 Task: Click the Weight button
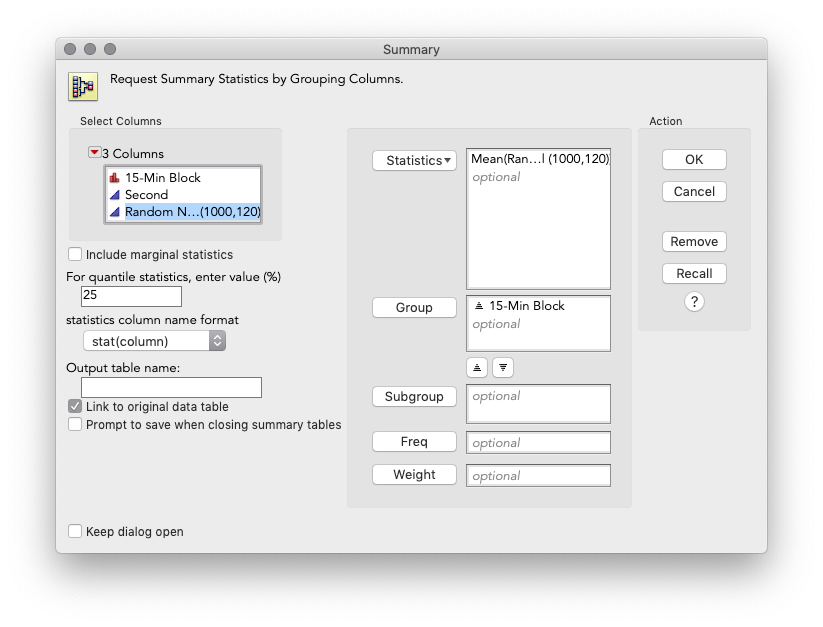414,475
